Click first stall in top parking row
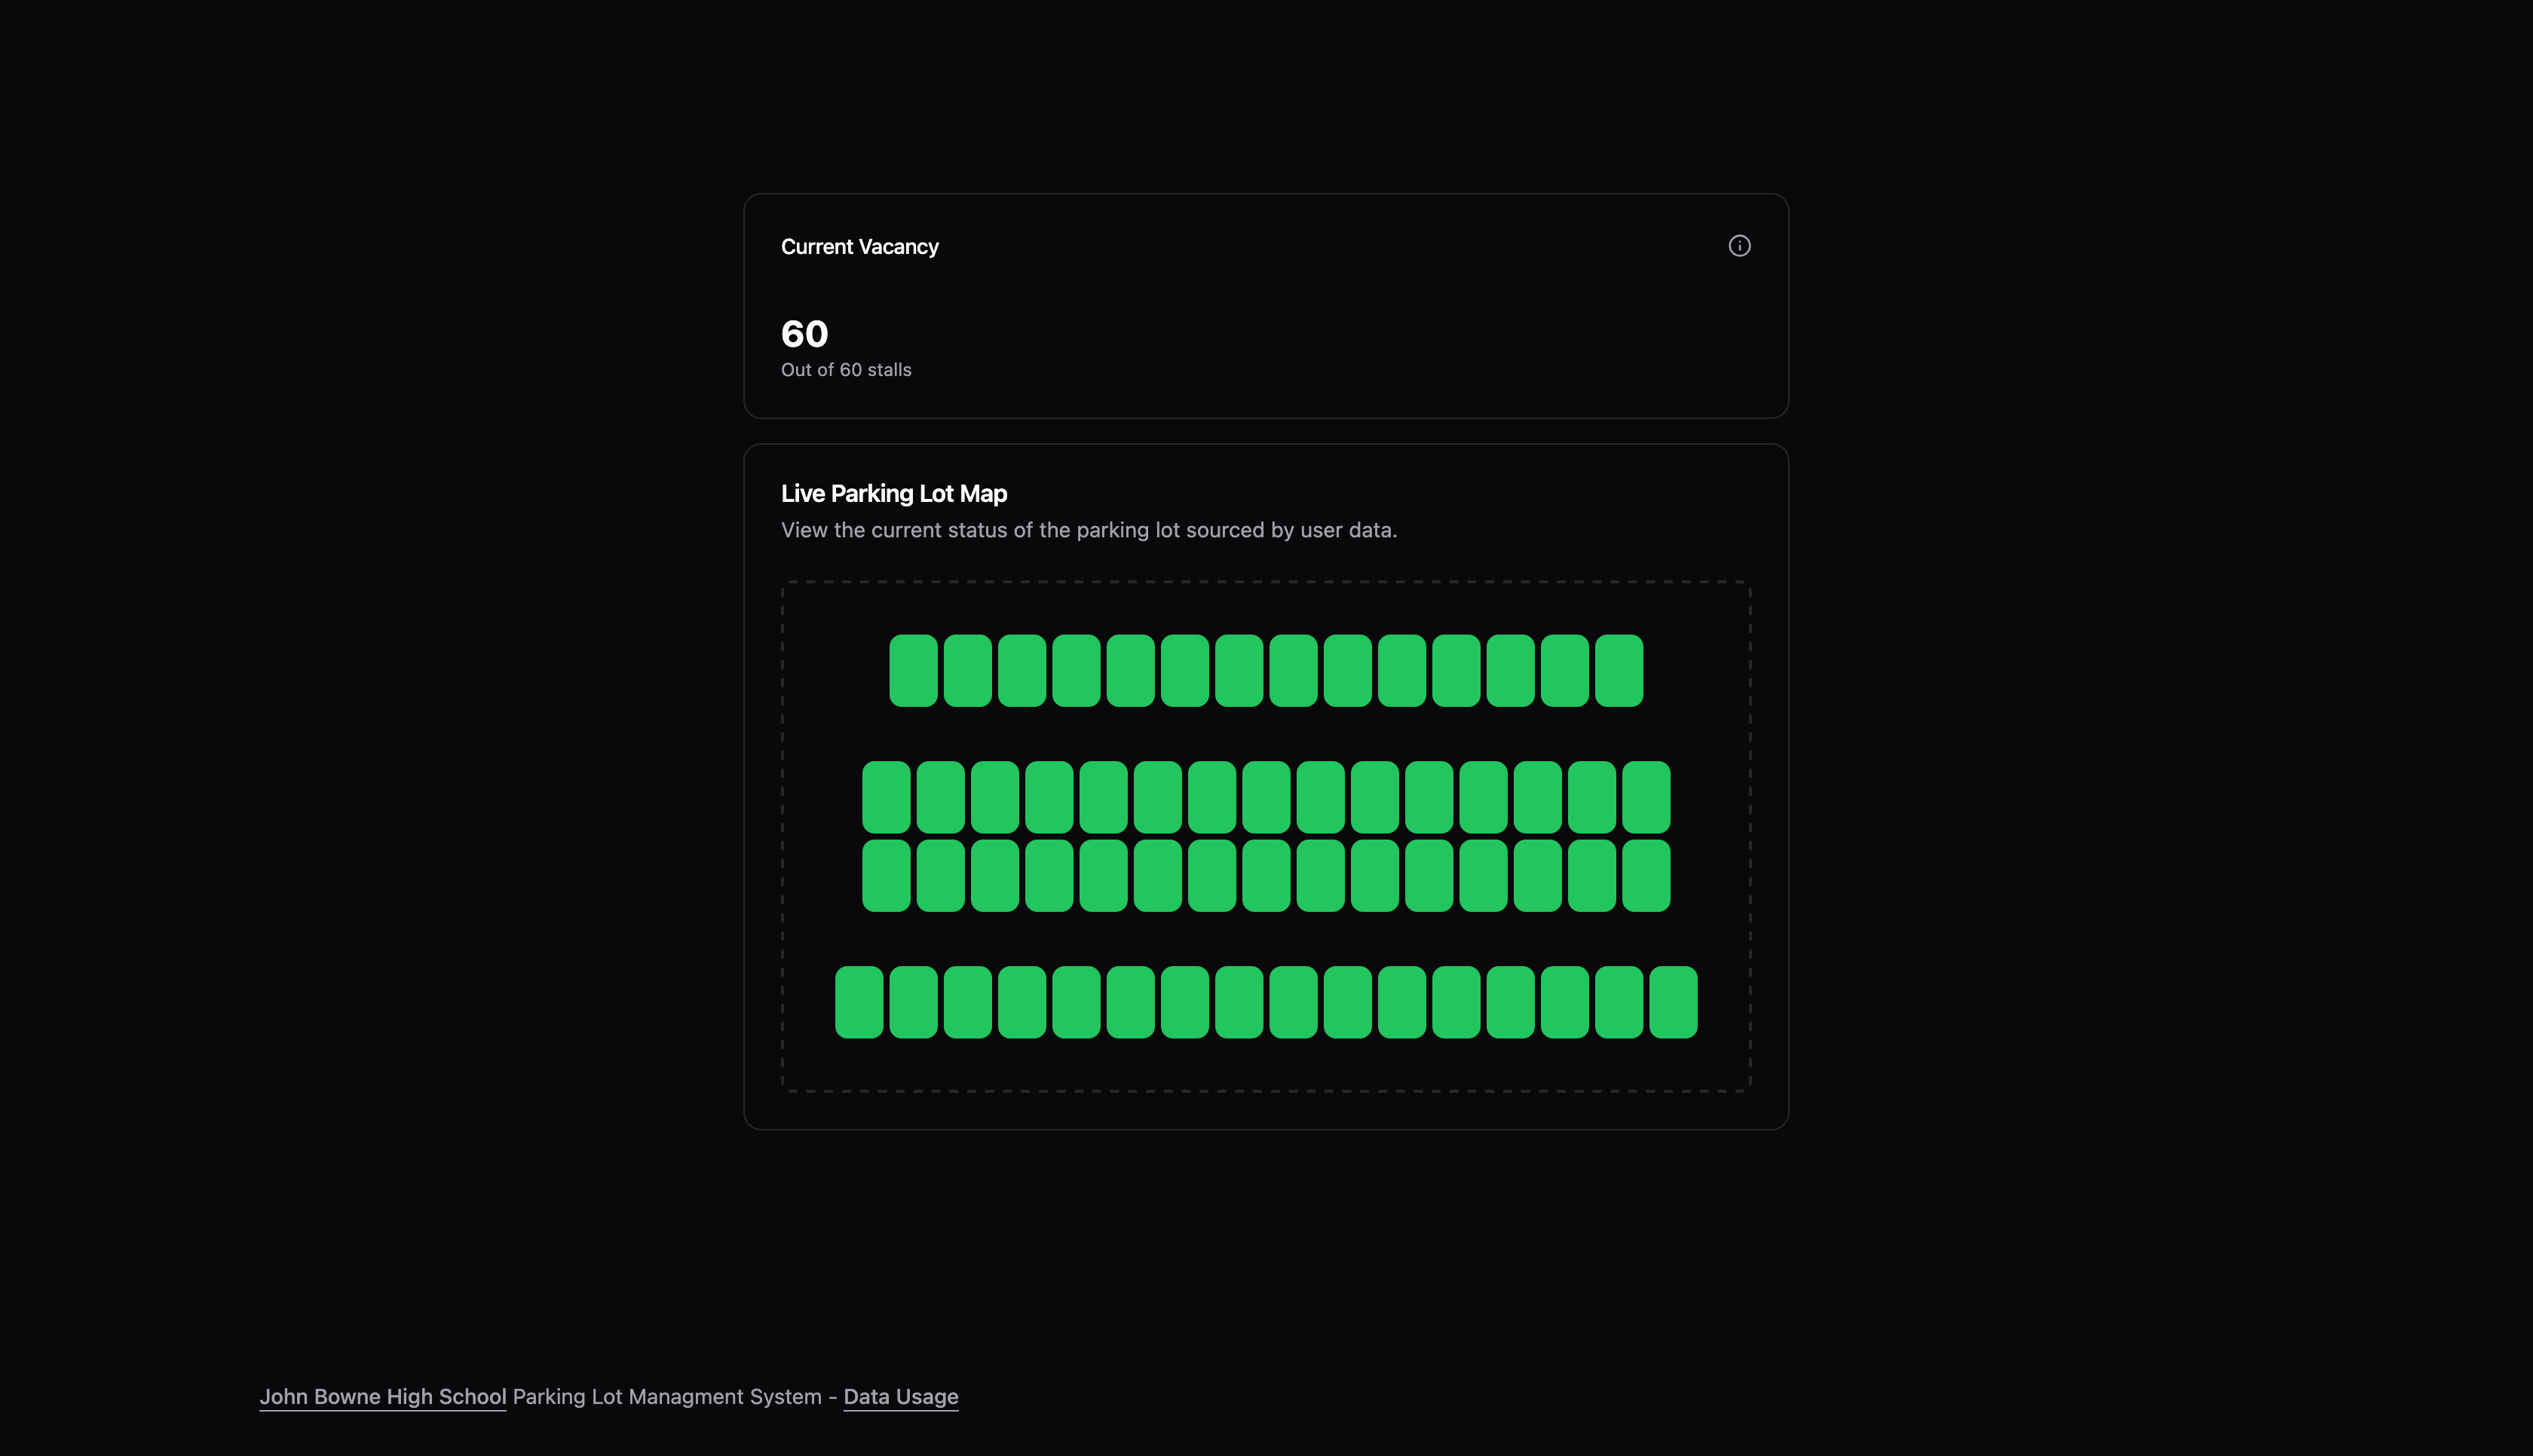Viewport: 2533px width, 1456px height. click(x=913, y=670)
